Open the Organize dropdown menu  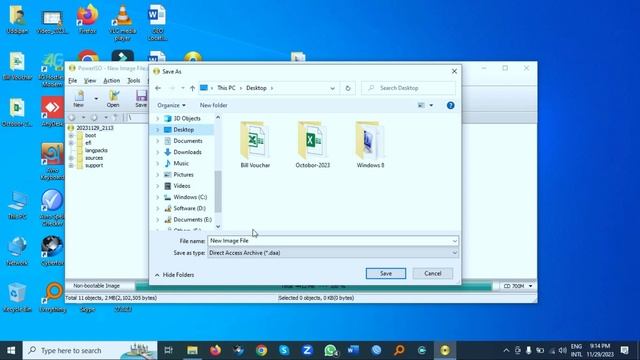171,105
